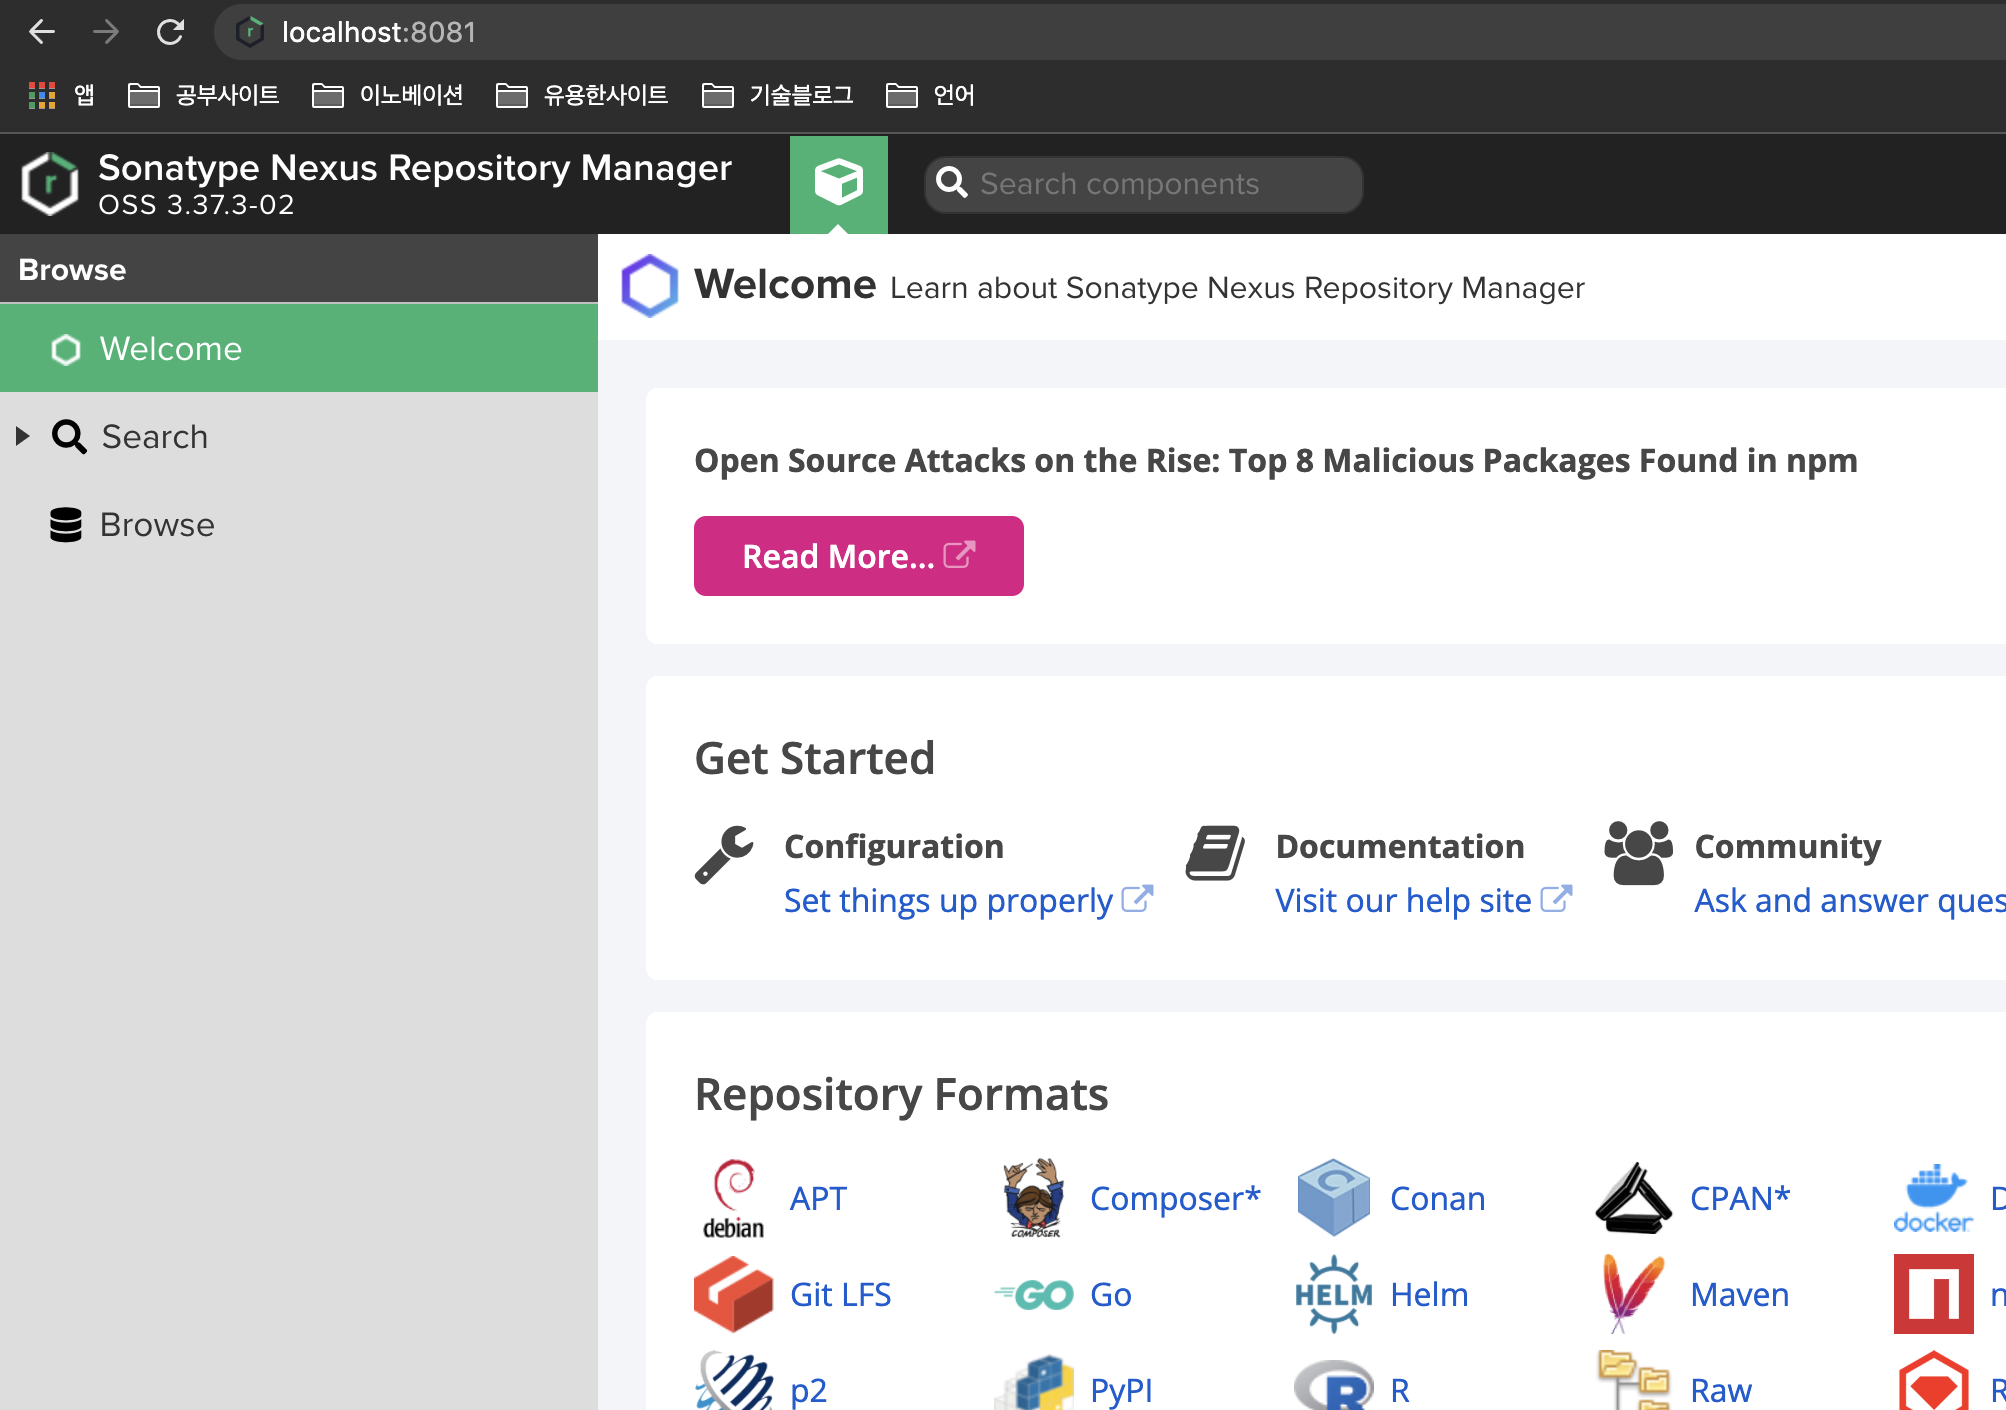Click the Maven feather icon
Viewport: 2006px width, 1410px height.
1631,1294
